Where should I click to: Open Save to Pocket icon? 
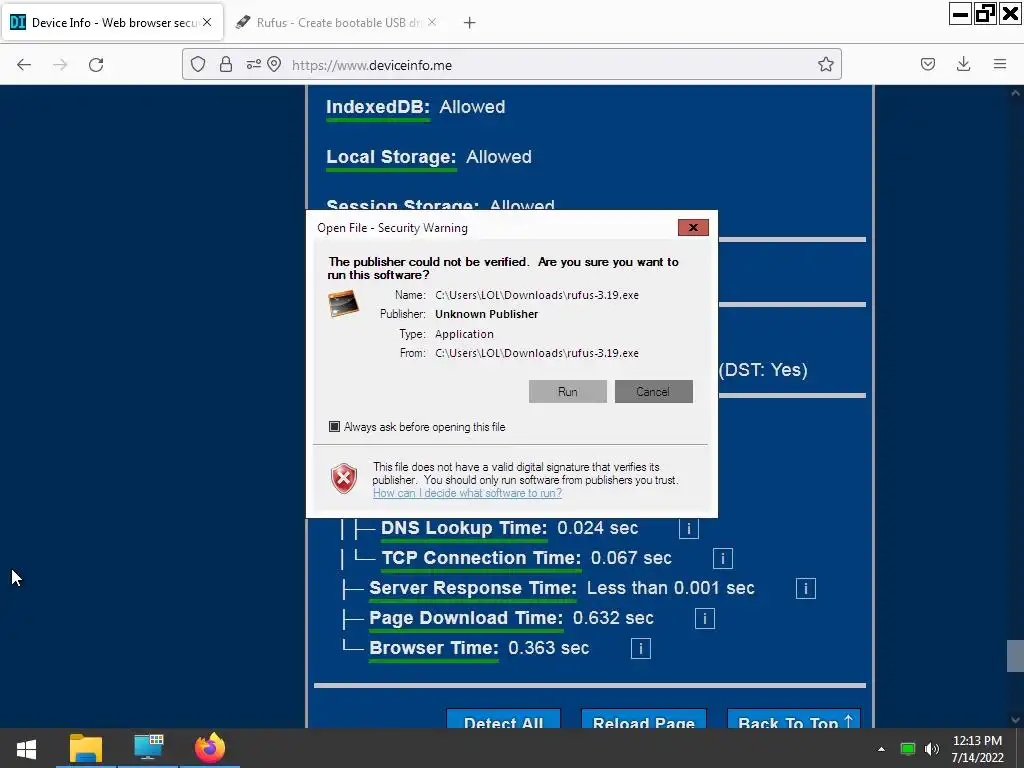(927, 64)
